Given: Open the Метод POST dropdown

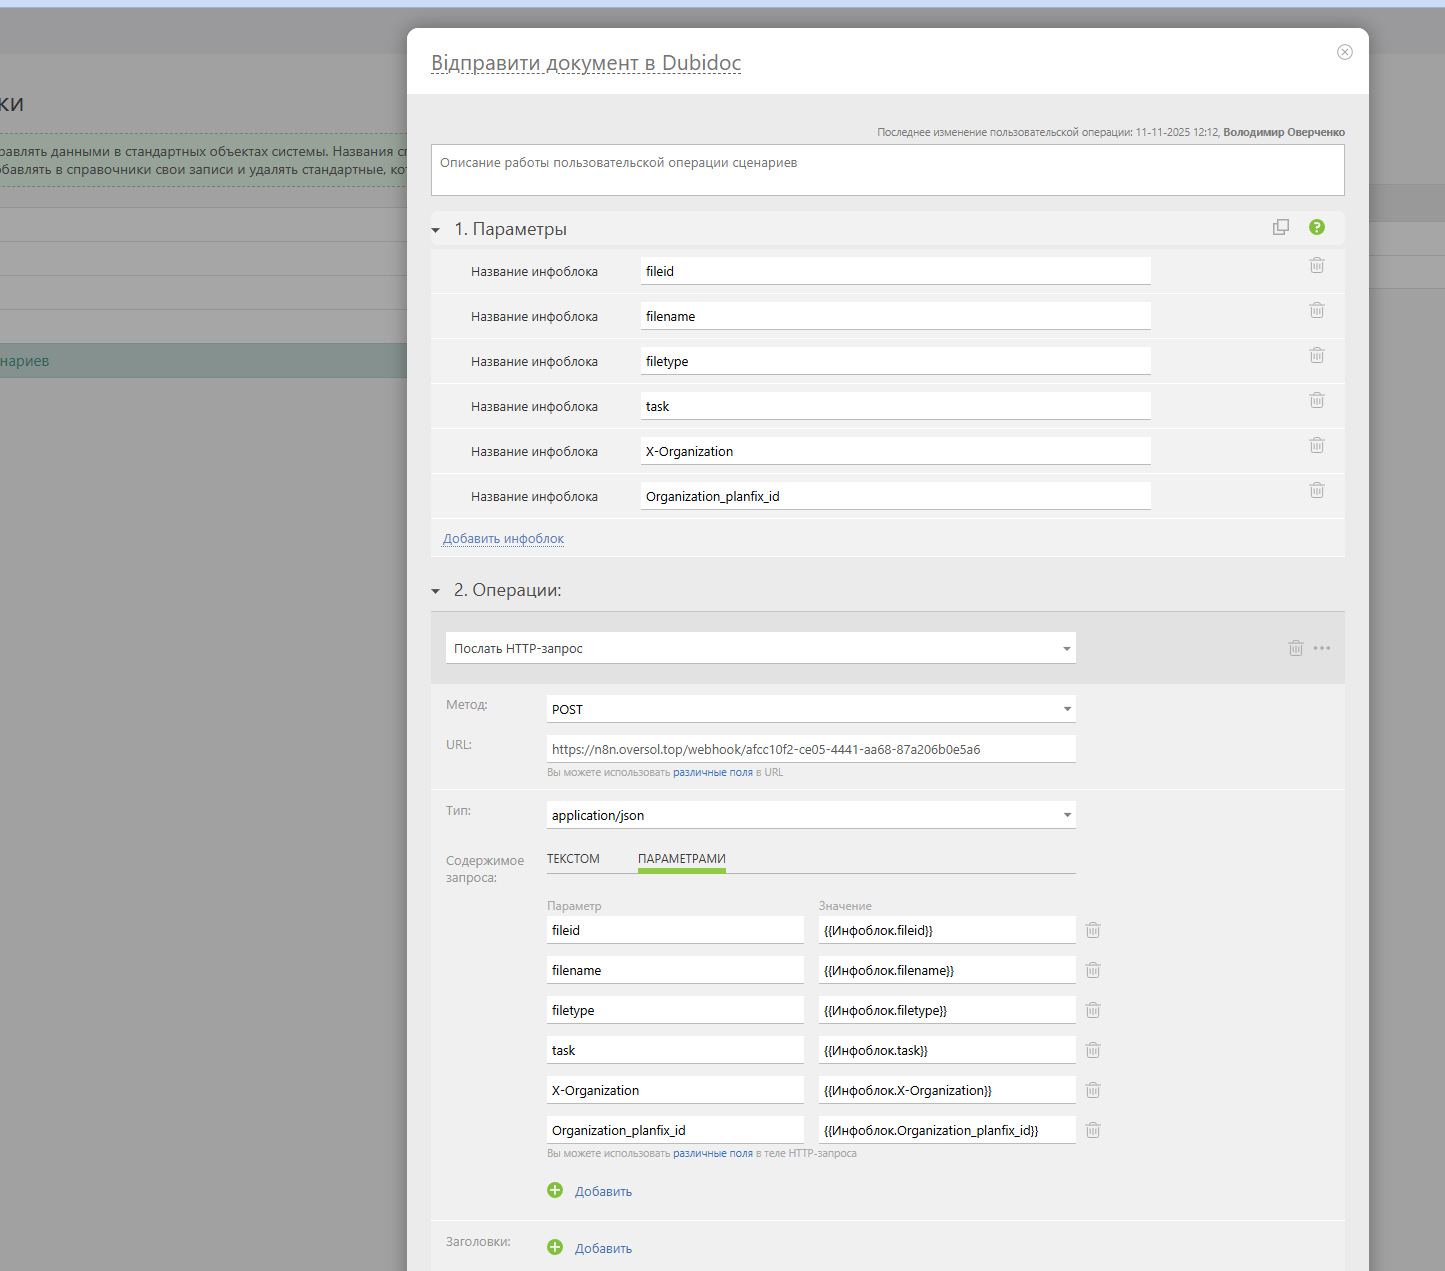Looking at the screenshot, I should pyautogui.click(x=811, y=709).
